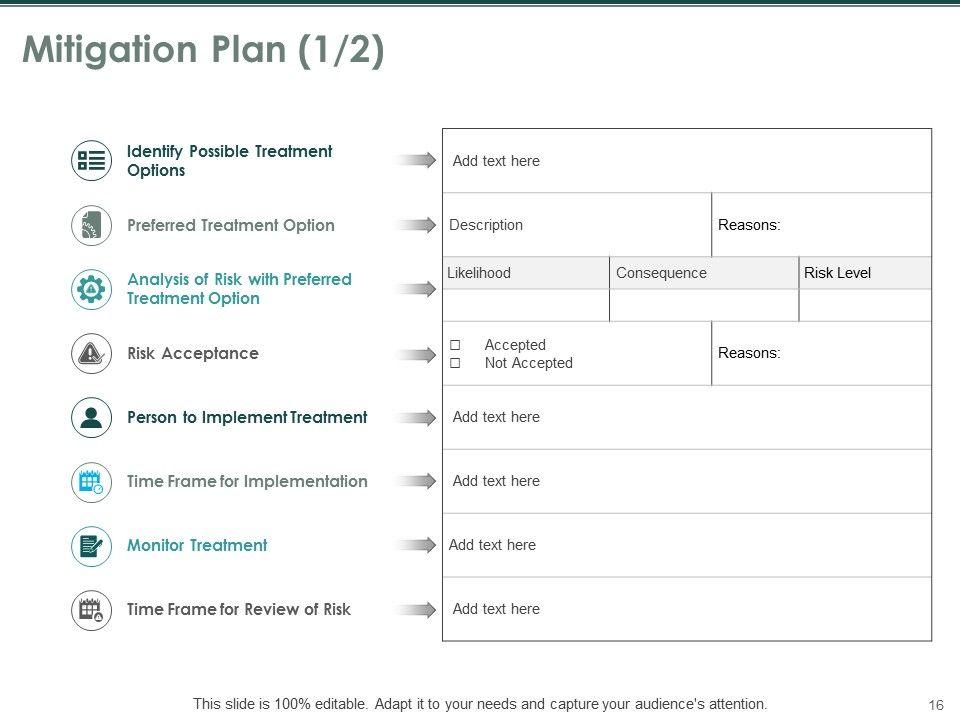Click the arrow next to Monitor Treatment
This screenshot has width=960, height=720.
[416, 545]
